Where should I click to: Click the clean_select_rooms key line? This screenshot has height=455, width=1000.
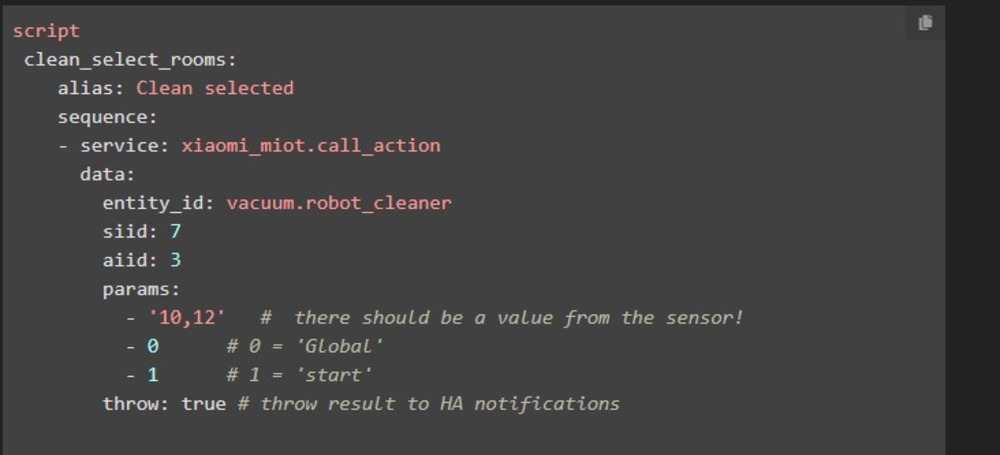click(130, 60)
